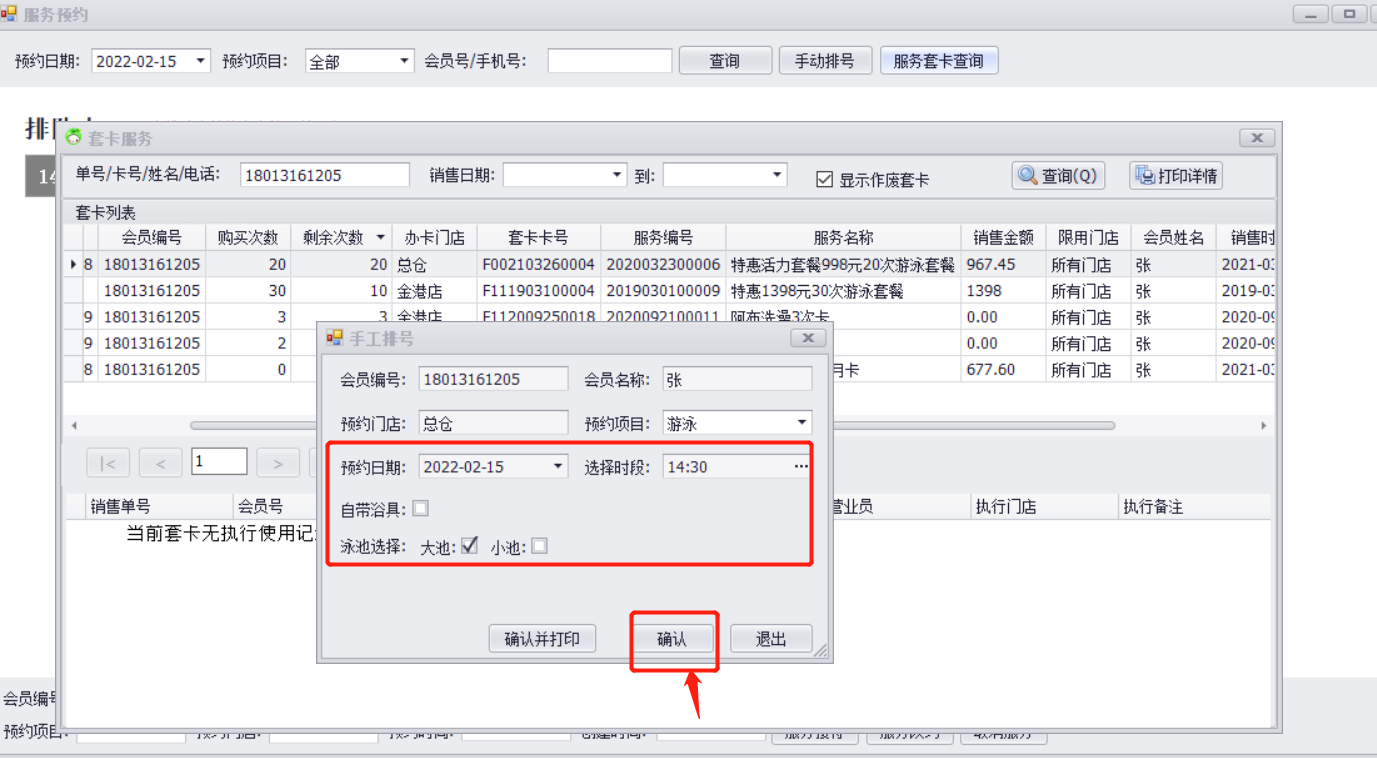Click the 单号/卡号/姓名/电话 search field
Screen dimensions: 1377x758
coord(325,175)
